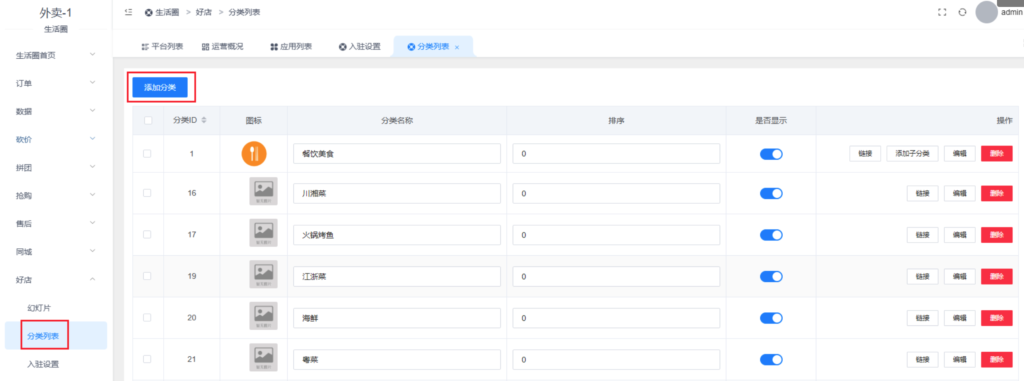
Task: Check the box for category ID 16
Action: coord(147,193)
